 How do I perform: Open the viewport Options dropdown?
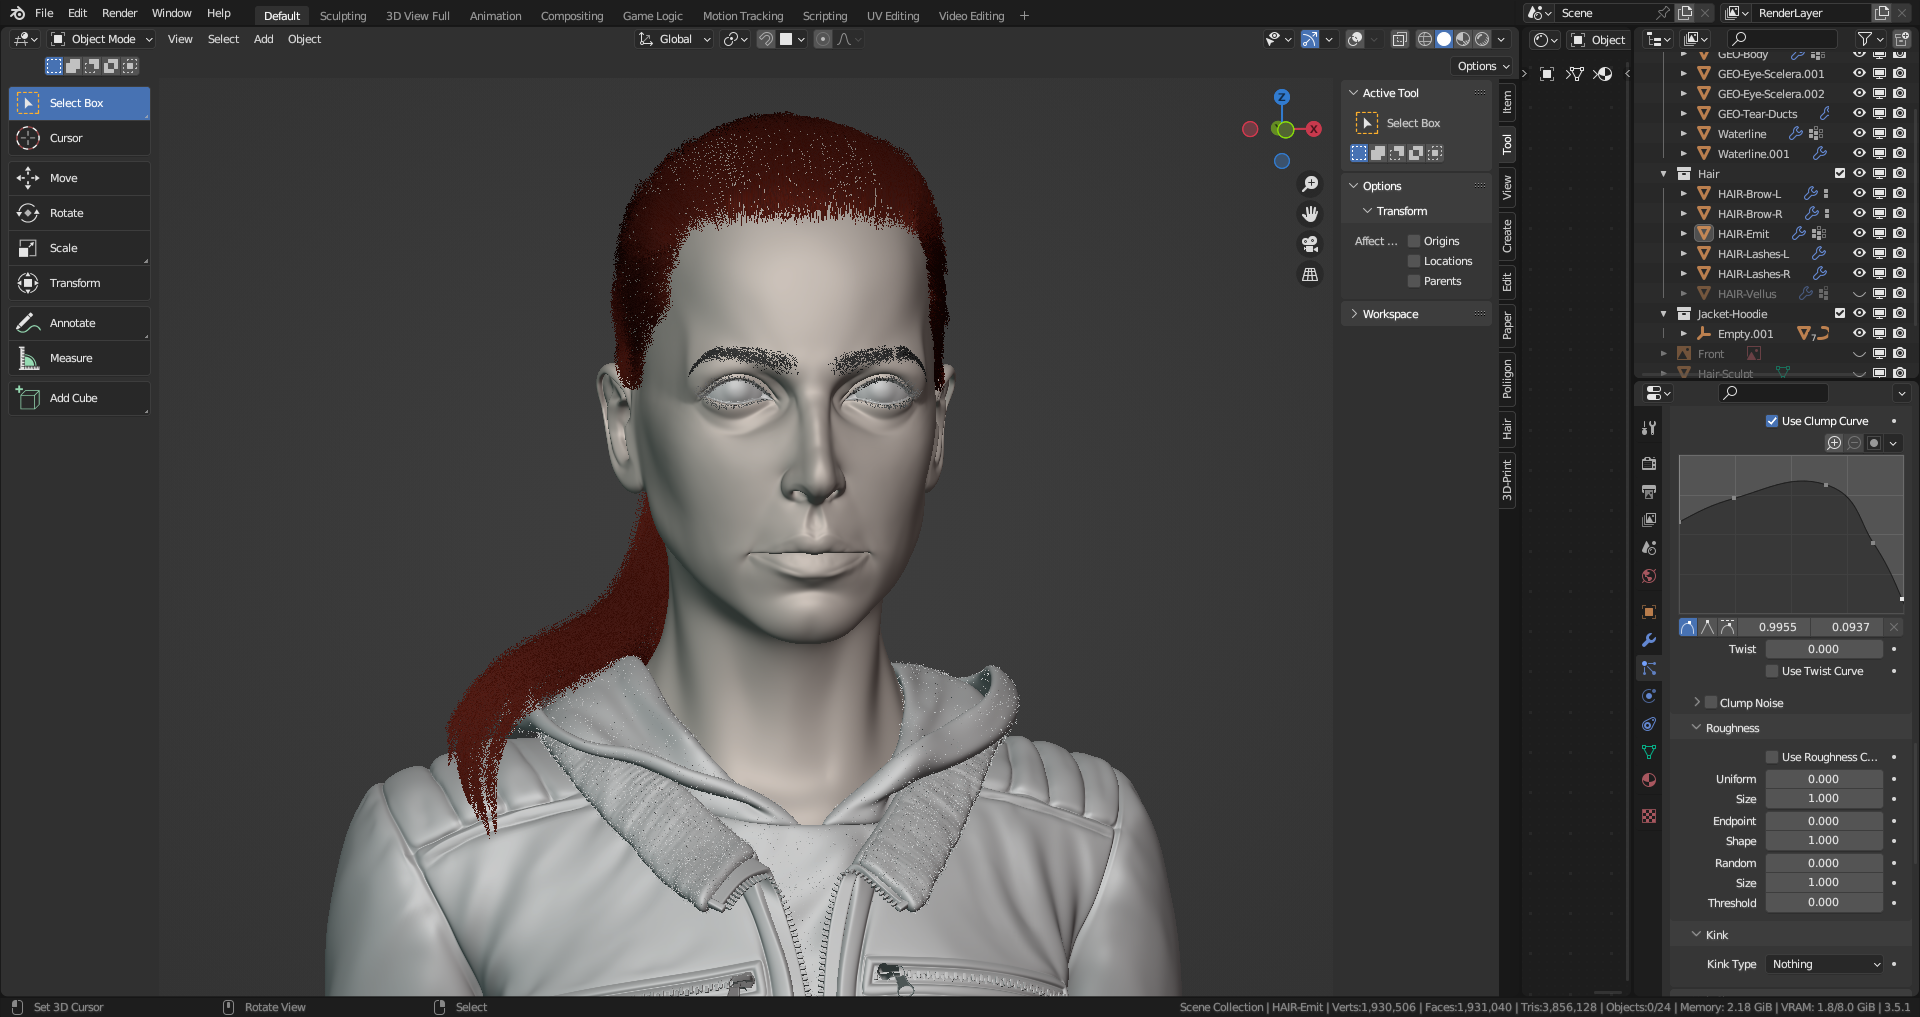[1483, 66]
